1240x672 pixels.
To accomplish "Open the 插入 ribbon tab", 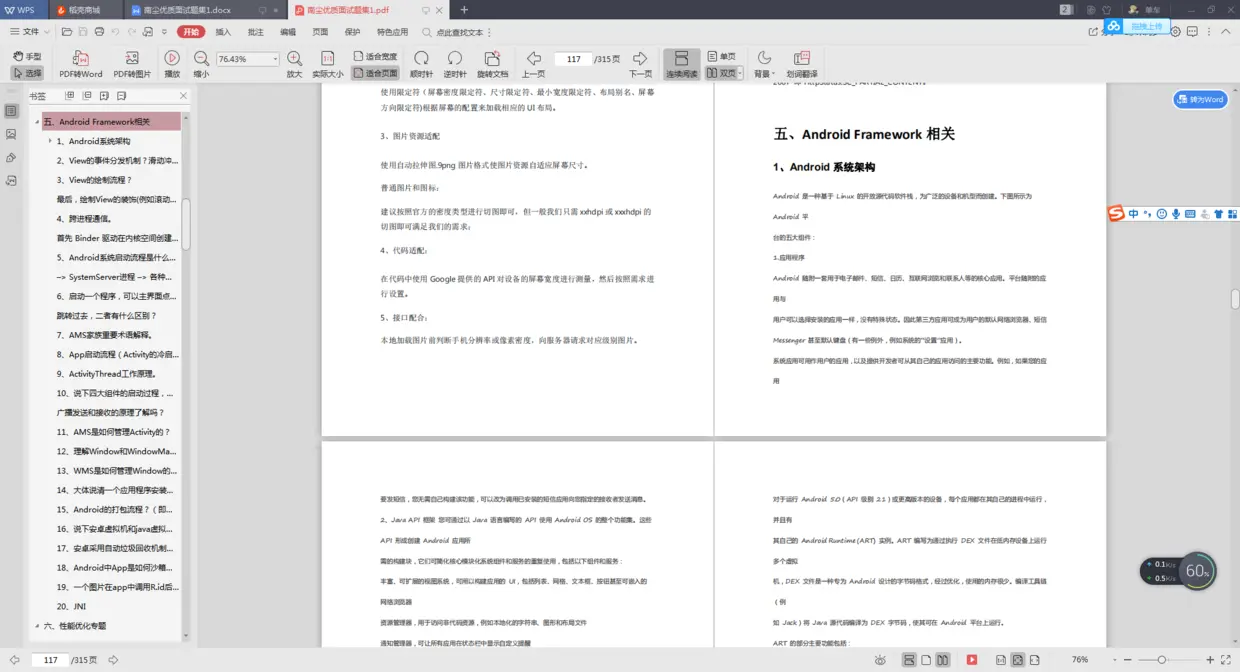I will click(223, 32).
